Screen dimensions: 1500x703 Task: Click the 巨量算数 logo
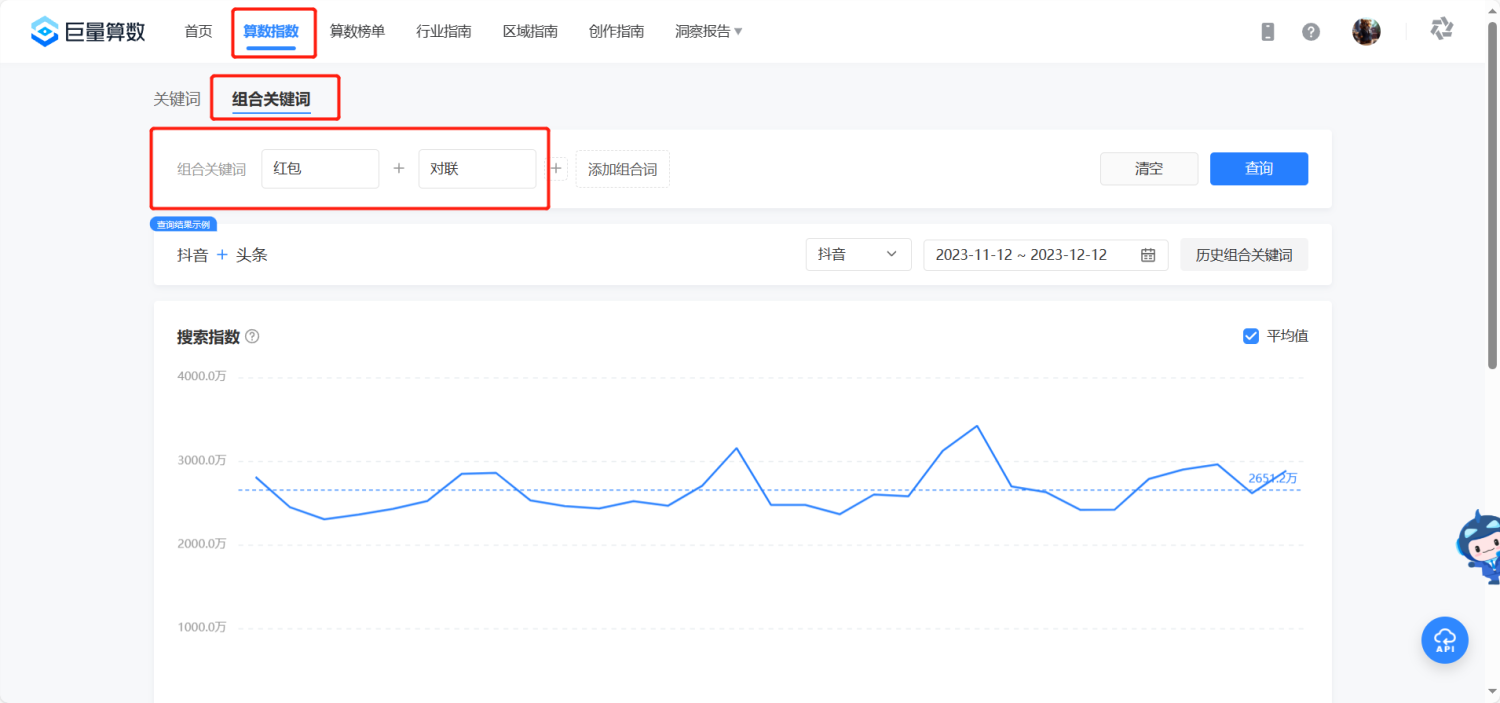click(88, 31)
